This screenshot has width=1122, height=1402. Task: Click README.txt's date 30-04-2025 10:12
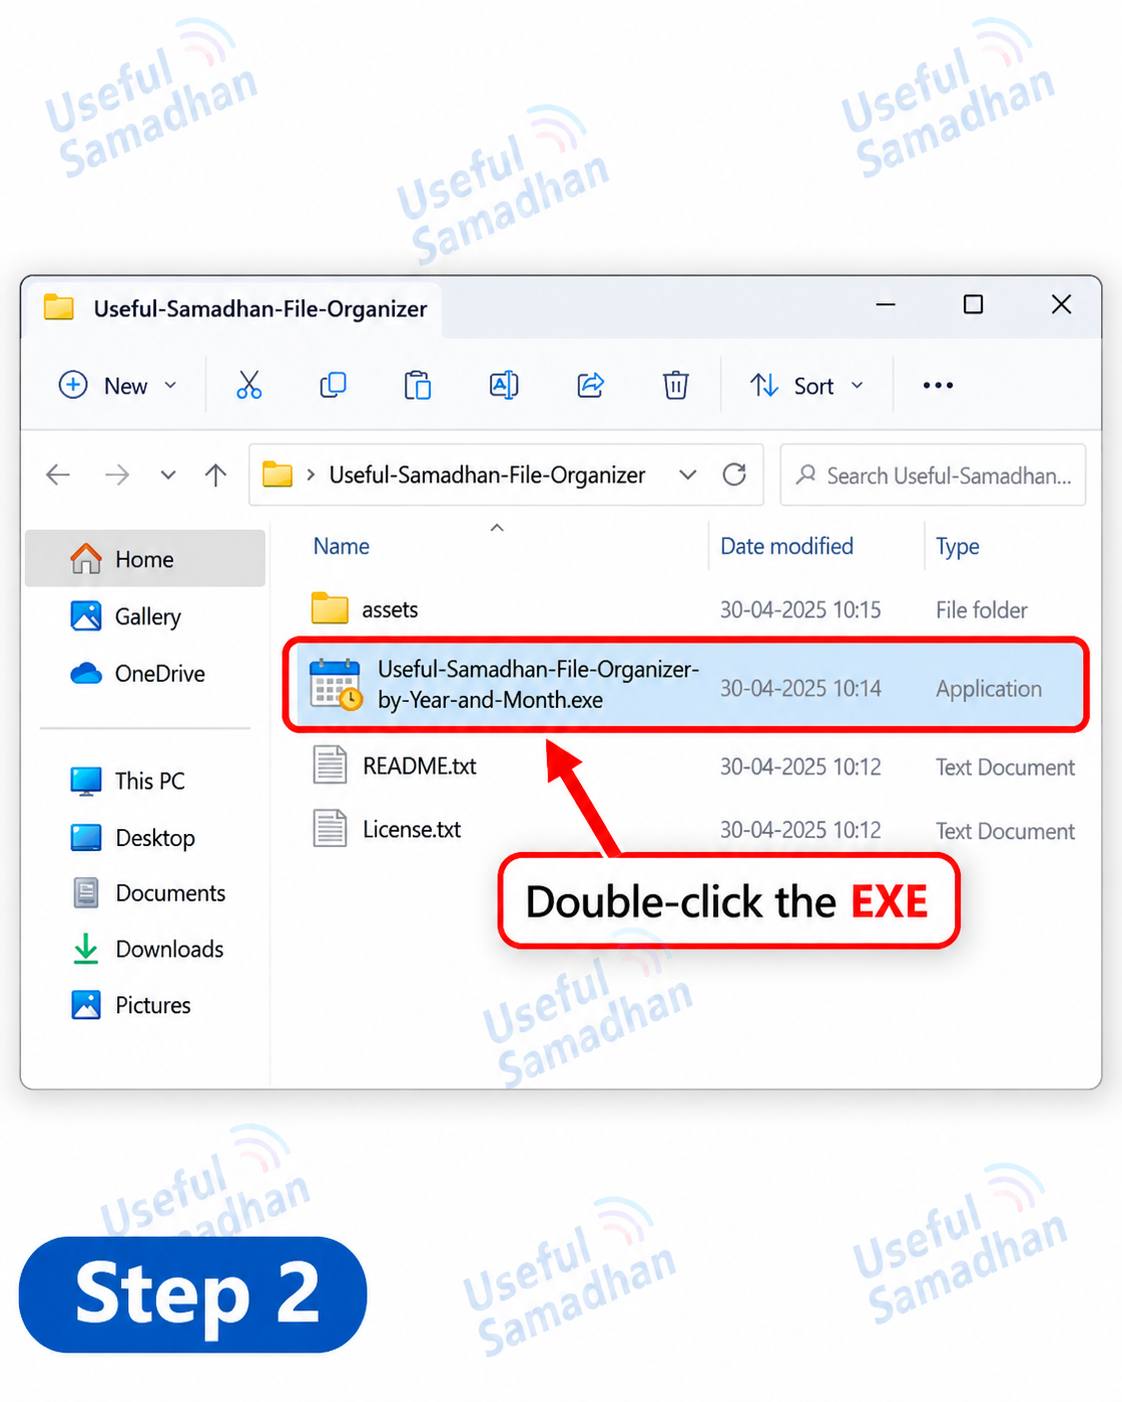pos(800,767)
